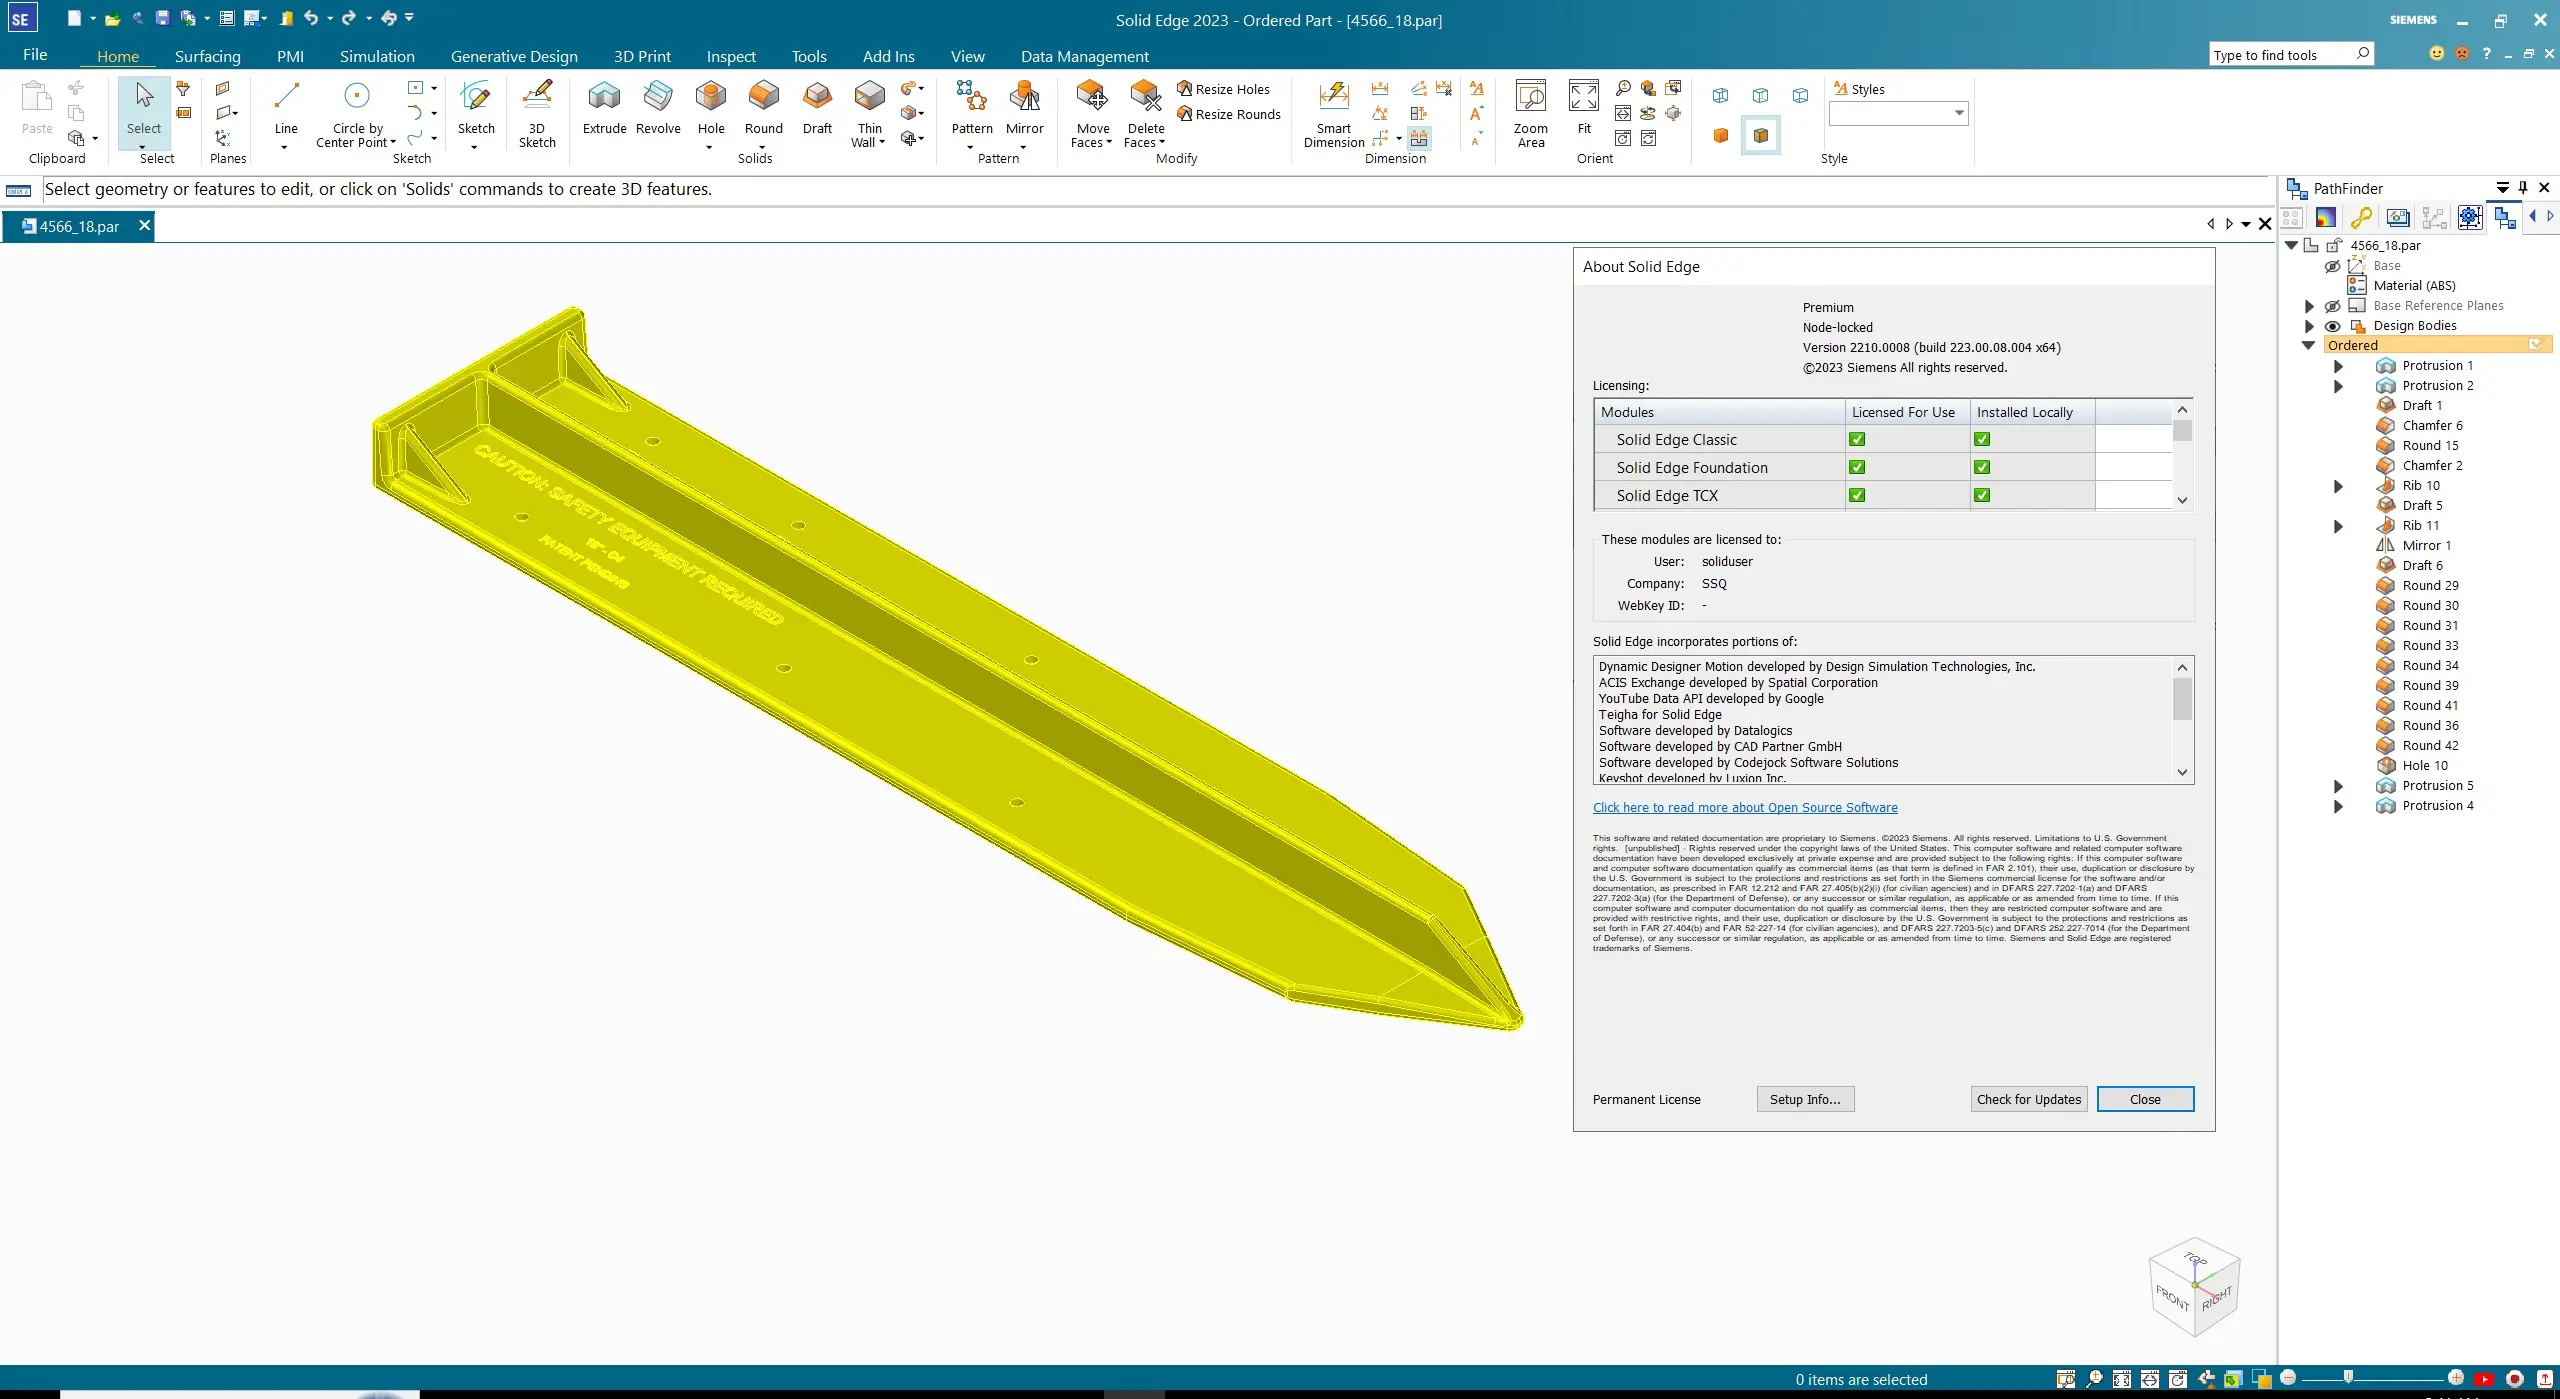
Task: Select the Delete Faces tool
Action: pyautogui.click(x=1145, y=113)
